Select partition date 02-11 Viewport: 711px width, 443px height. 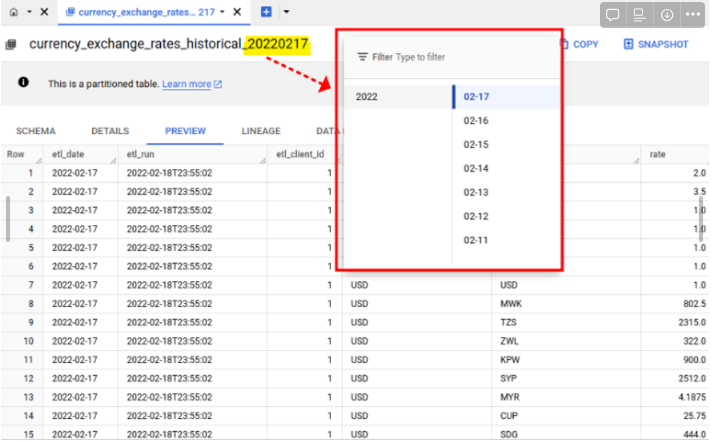pos(506,240)
